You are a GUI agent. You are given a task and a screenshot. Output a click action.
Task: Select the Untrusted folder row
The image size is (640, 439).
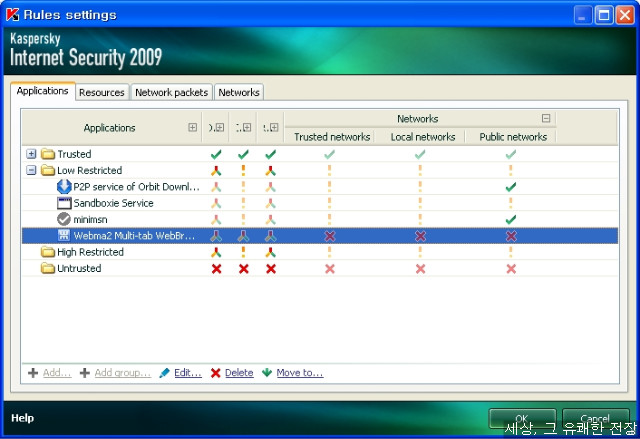[320, 268]
